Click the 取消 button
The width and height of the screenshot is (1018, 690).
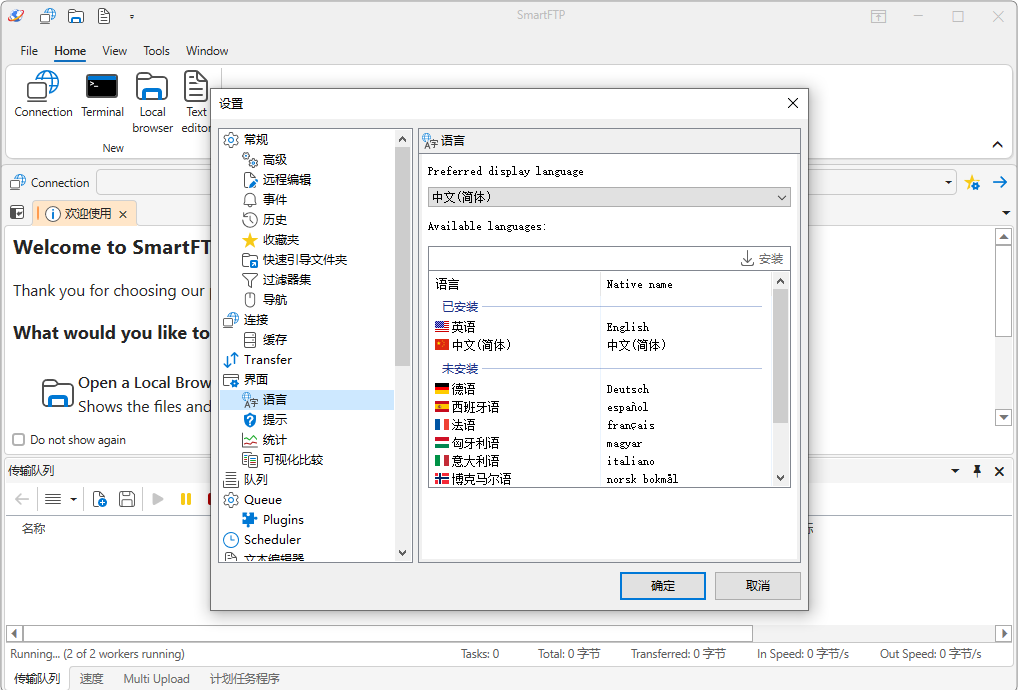pos(758,585)
